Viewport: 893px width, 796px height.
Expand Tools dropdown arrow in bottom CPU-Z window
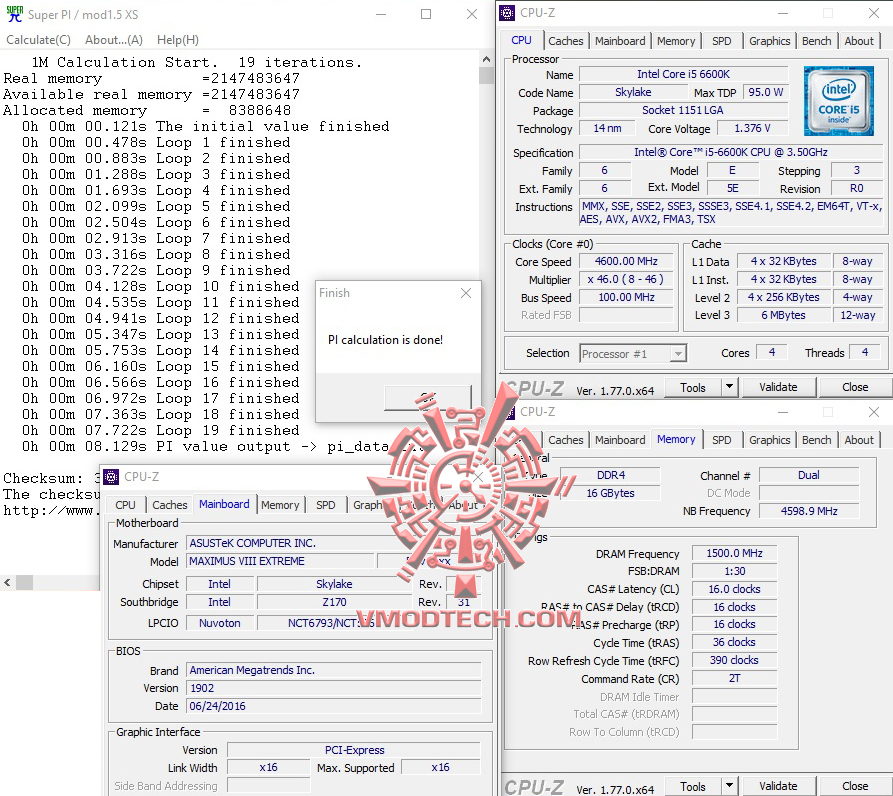point(730,787)
